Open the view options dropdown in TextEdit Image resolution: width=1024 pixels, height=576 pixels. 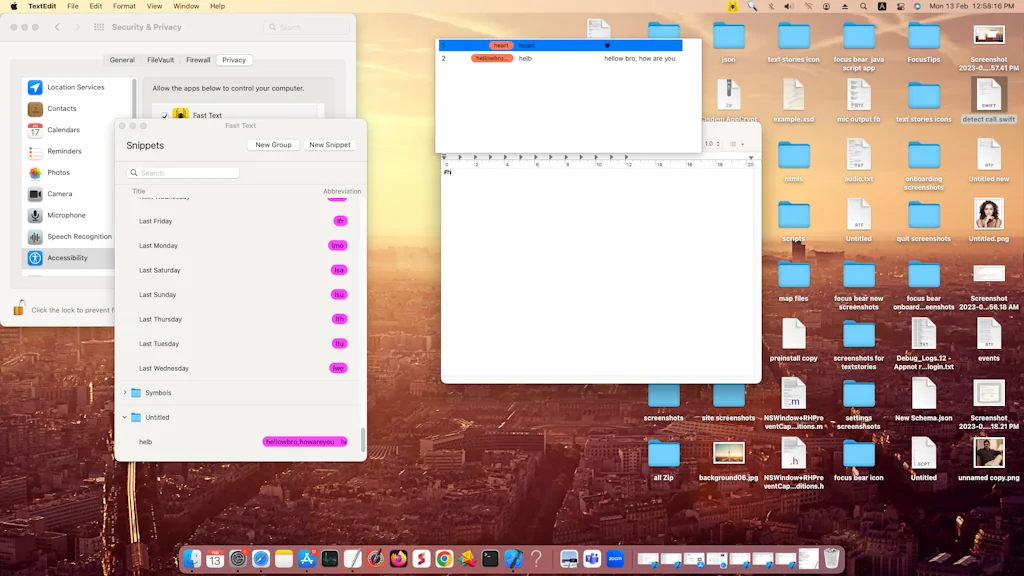pyautogui.click(x=736, y=143)
